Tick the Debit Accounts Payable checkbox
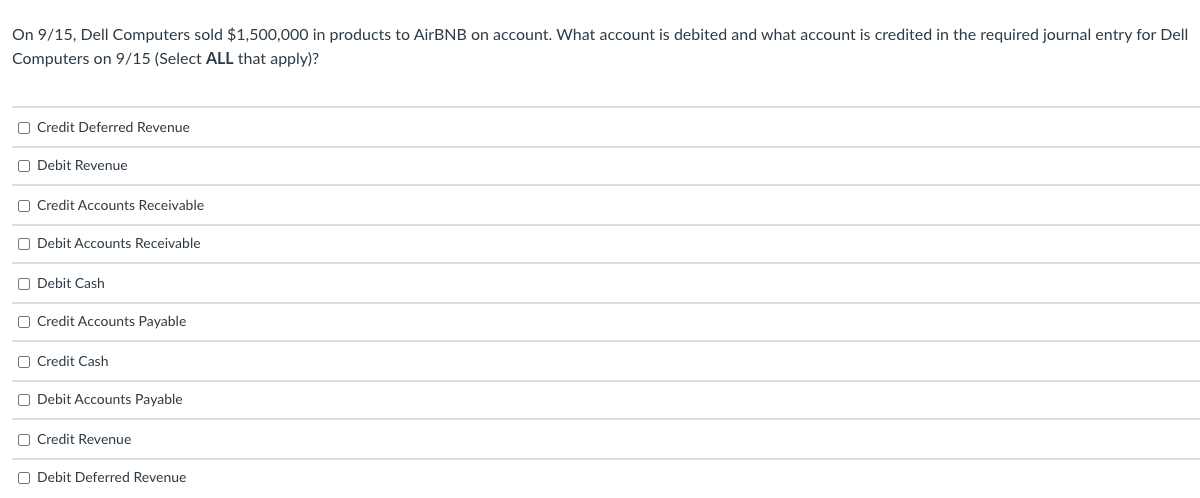Viewport: 1200px width, 498px height. (x=23, y=400)
